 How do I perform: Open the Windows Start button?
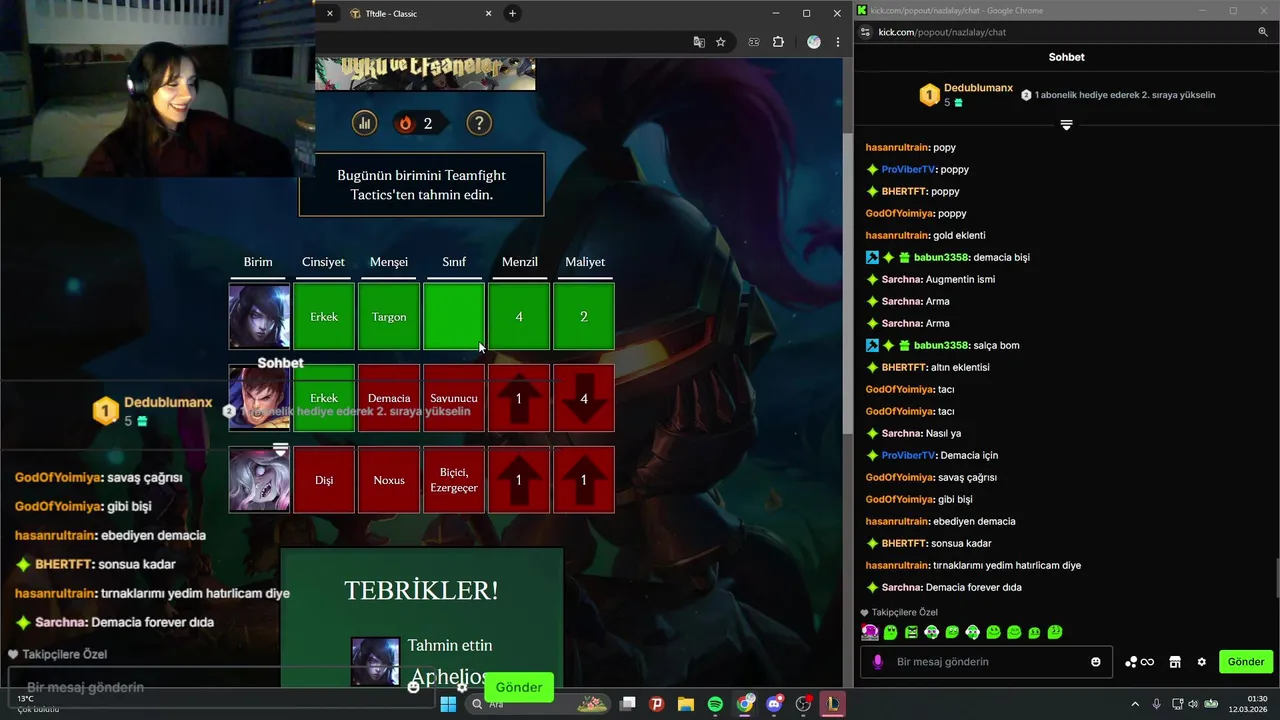point(448,704)
